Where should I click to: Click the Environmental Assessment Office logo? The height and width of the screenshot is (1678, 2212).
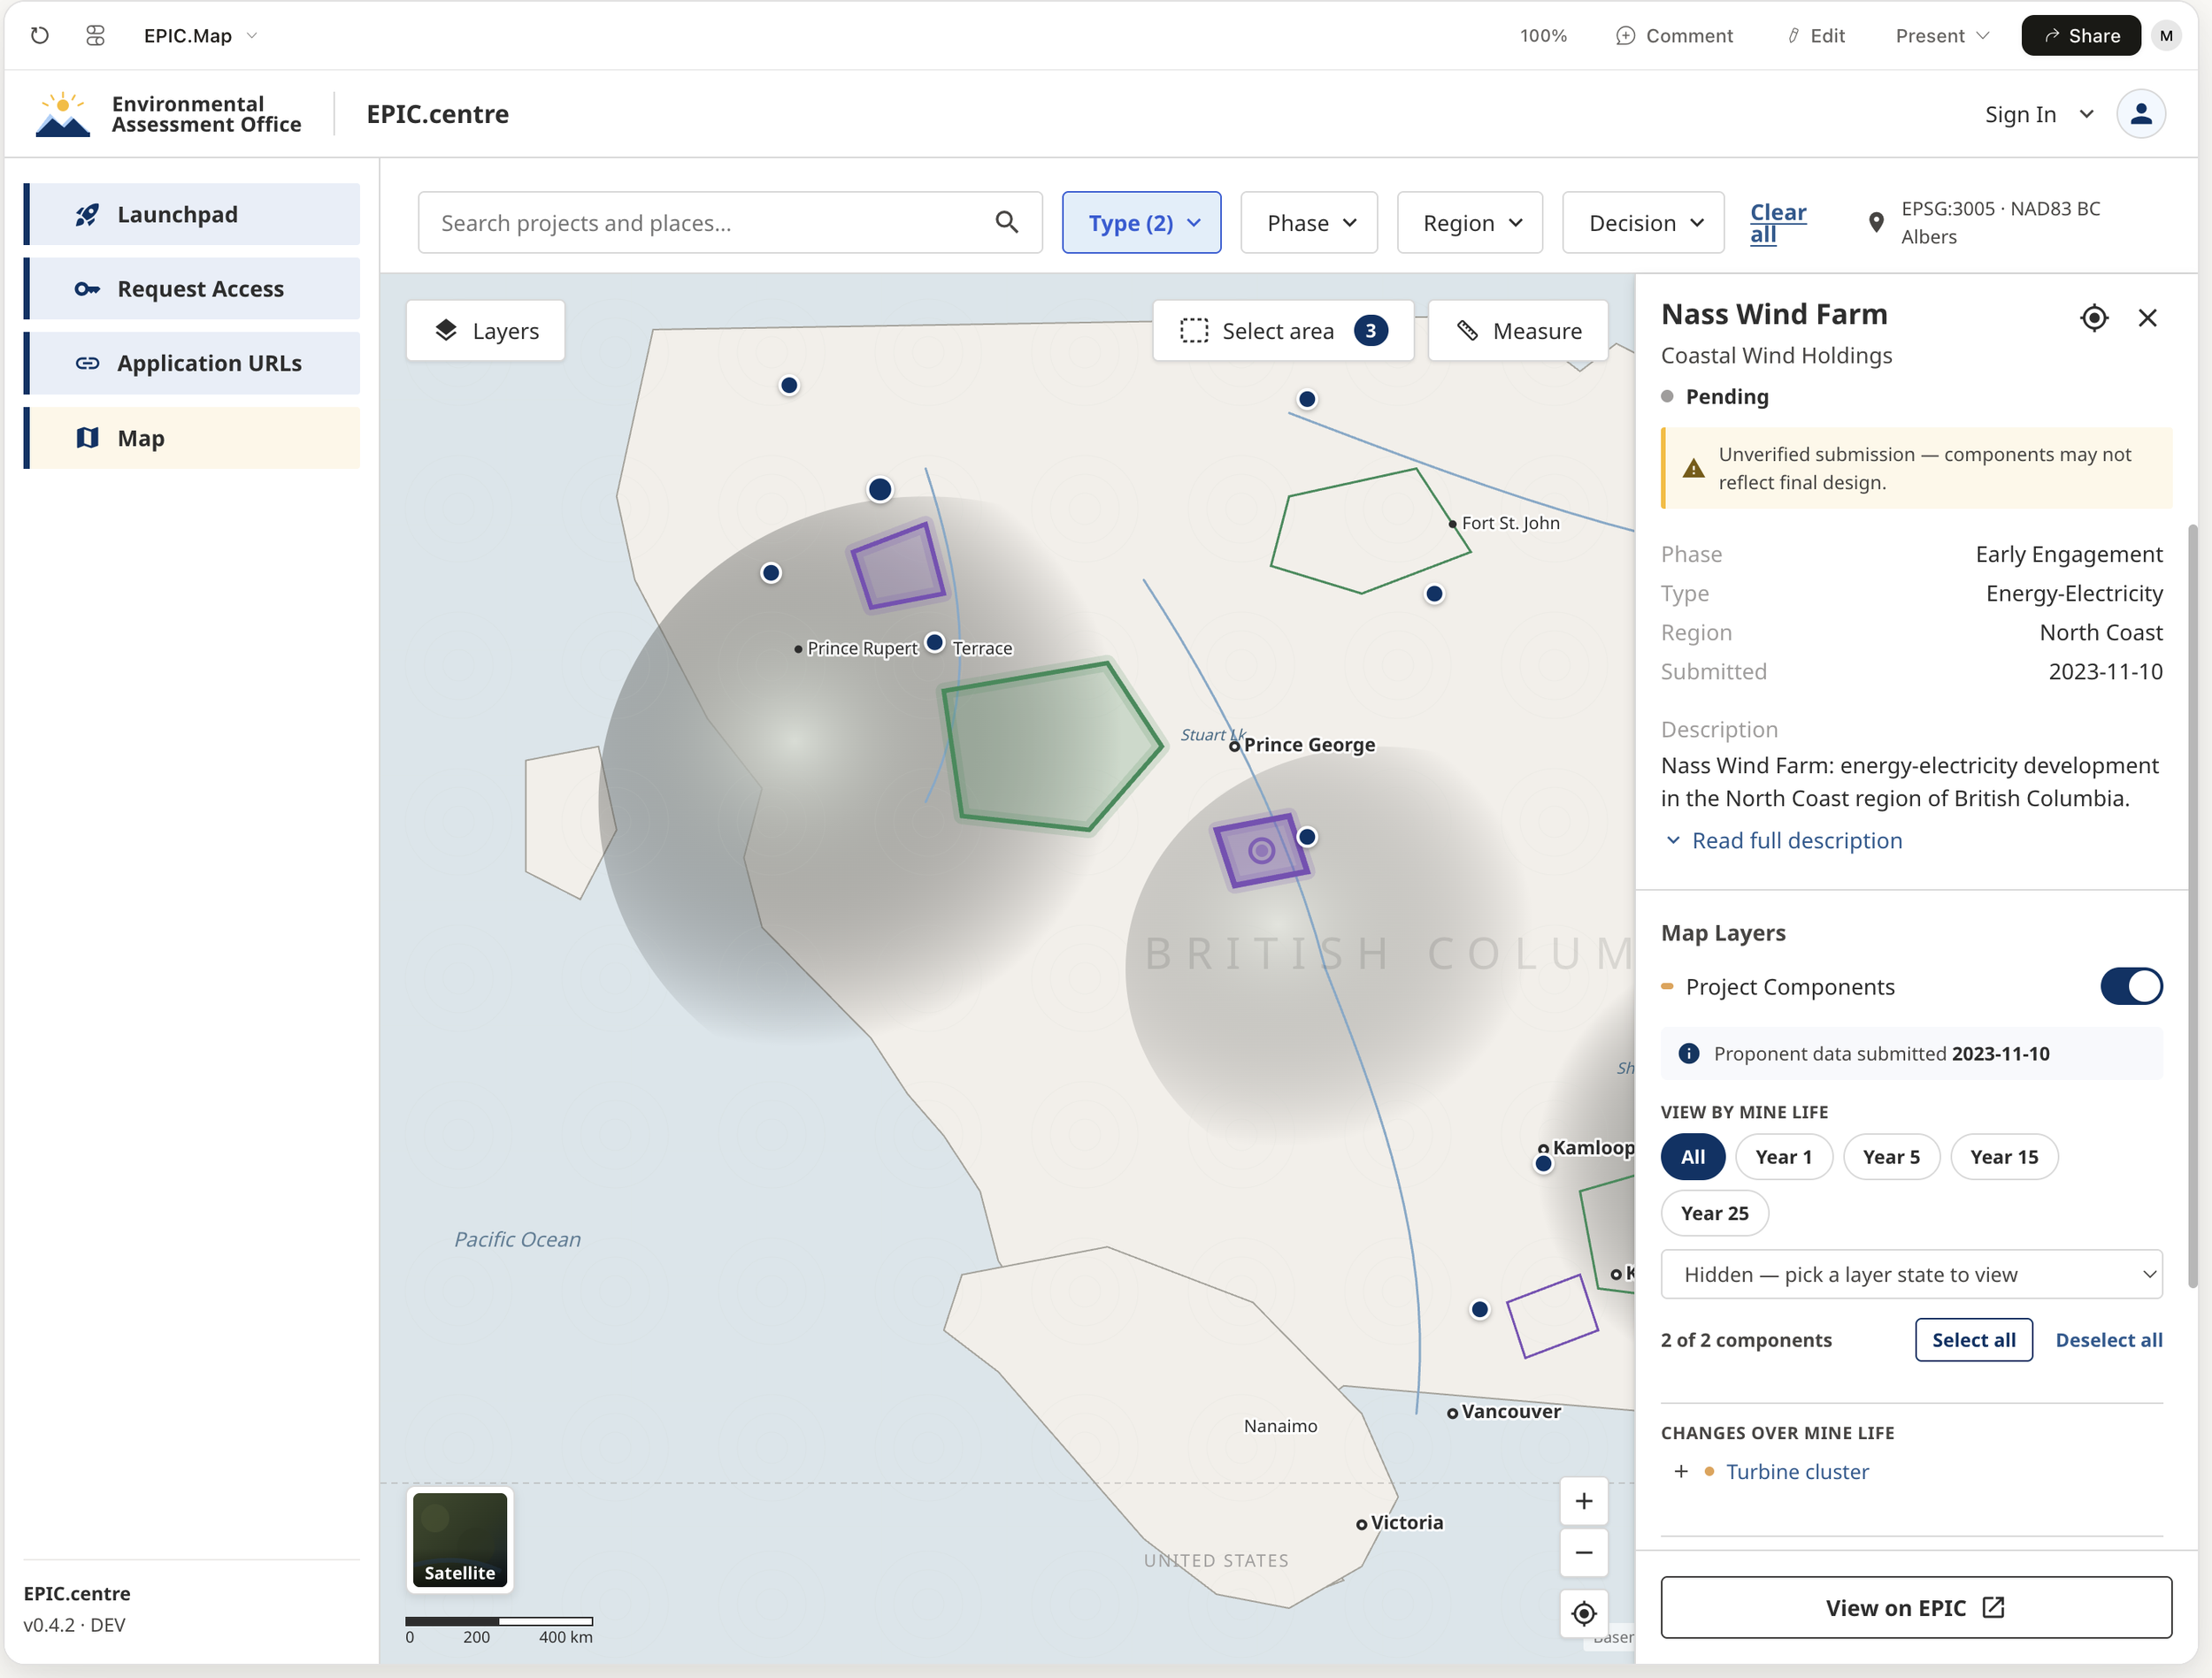(168, 114)
